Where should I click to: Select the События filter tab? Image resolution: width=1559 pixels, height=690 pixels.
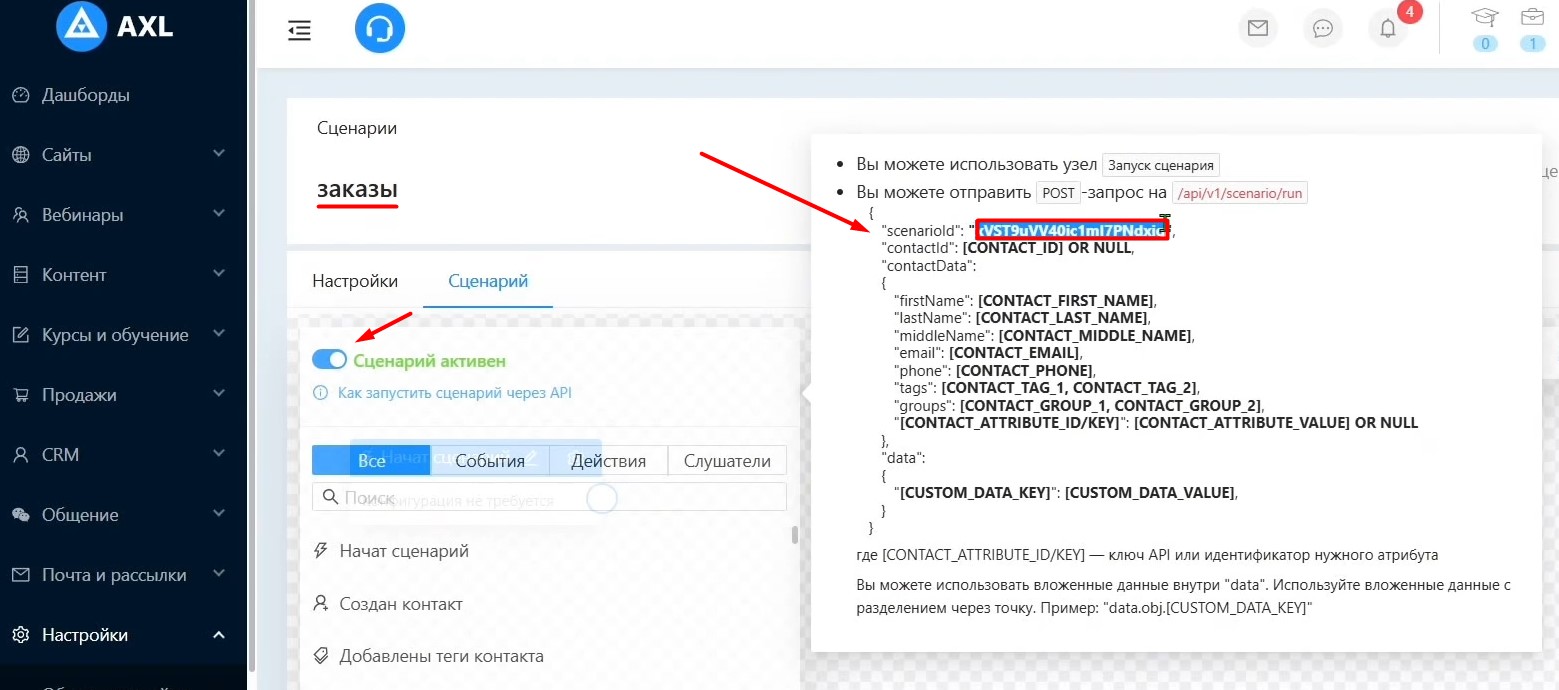click(490, 461)
